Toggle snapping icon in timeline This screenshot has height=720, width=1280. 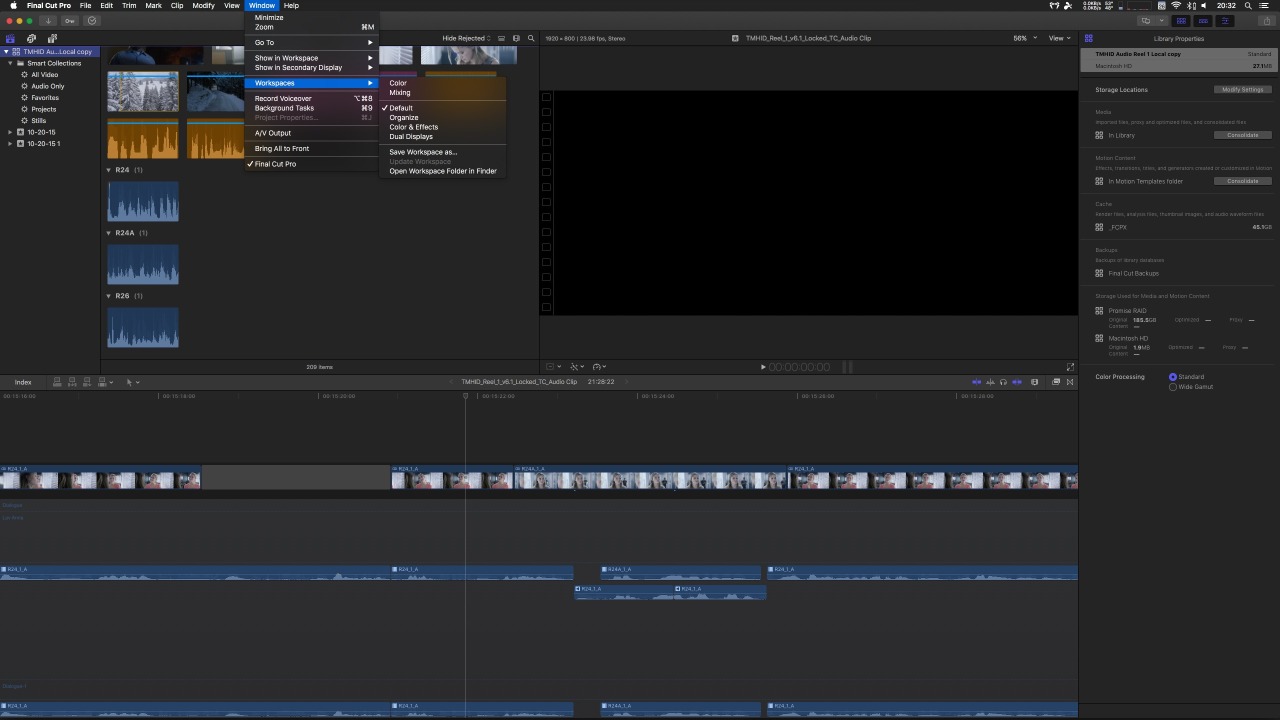(1017, 382)
